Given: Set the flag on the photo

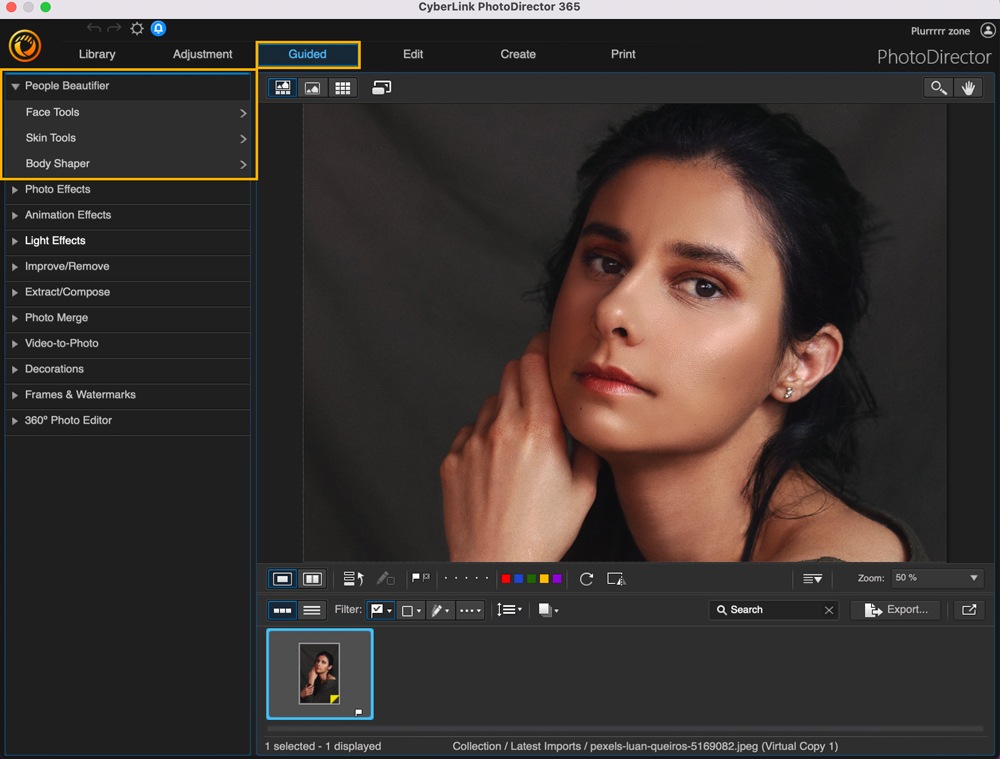Looking at the screenshot, I should click(x=416, y=578).
